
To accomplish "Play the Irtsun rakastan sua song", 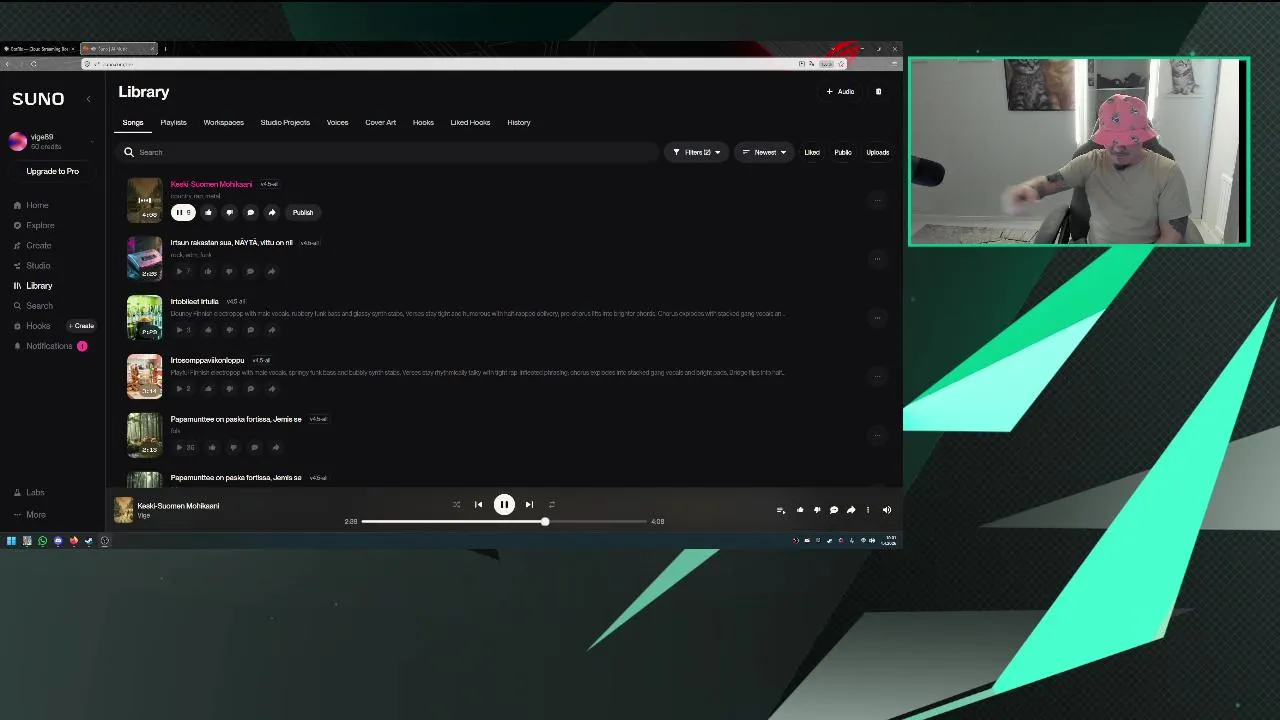I will point(182,271).
